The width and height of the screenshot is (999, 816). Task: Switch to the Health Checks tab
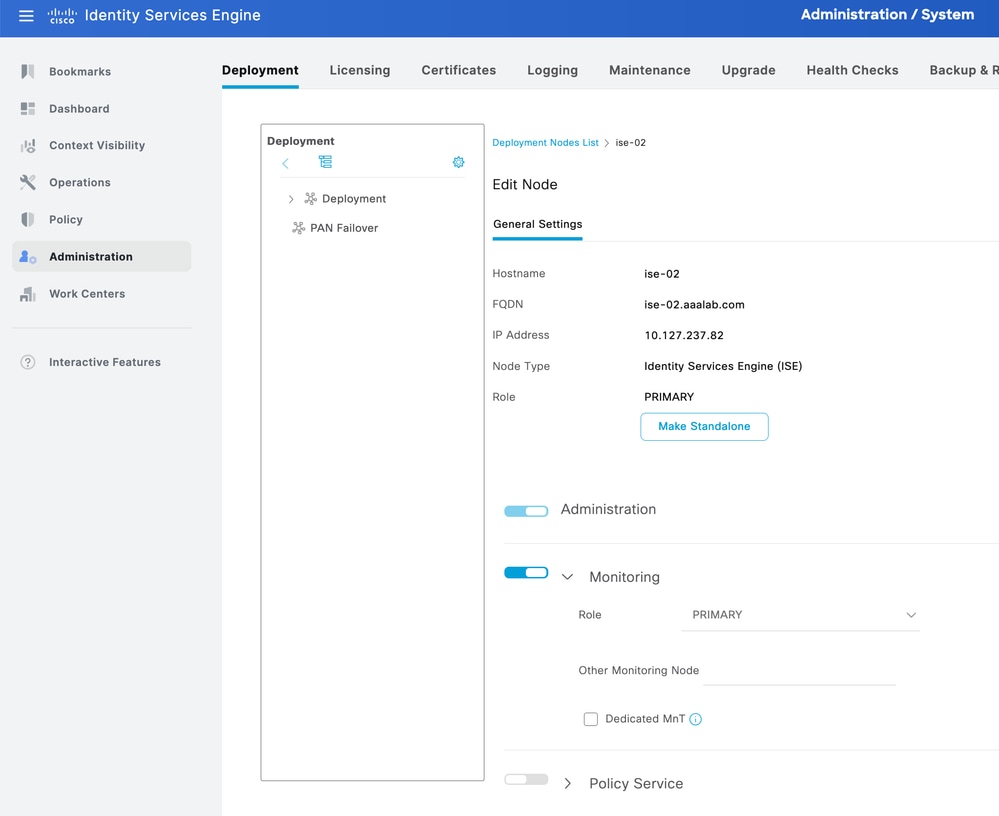[x=852, y=70]
